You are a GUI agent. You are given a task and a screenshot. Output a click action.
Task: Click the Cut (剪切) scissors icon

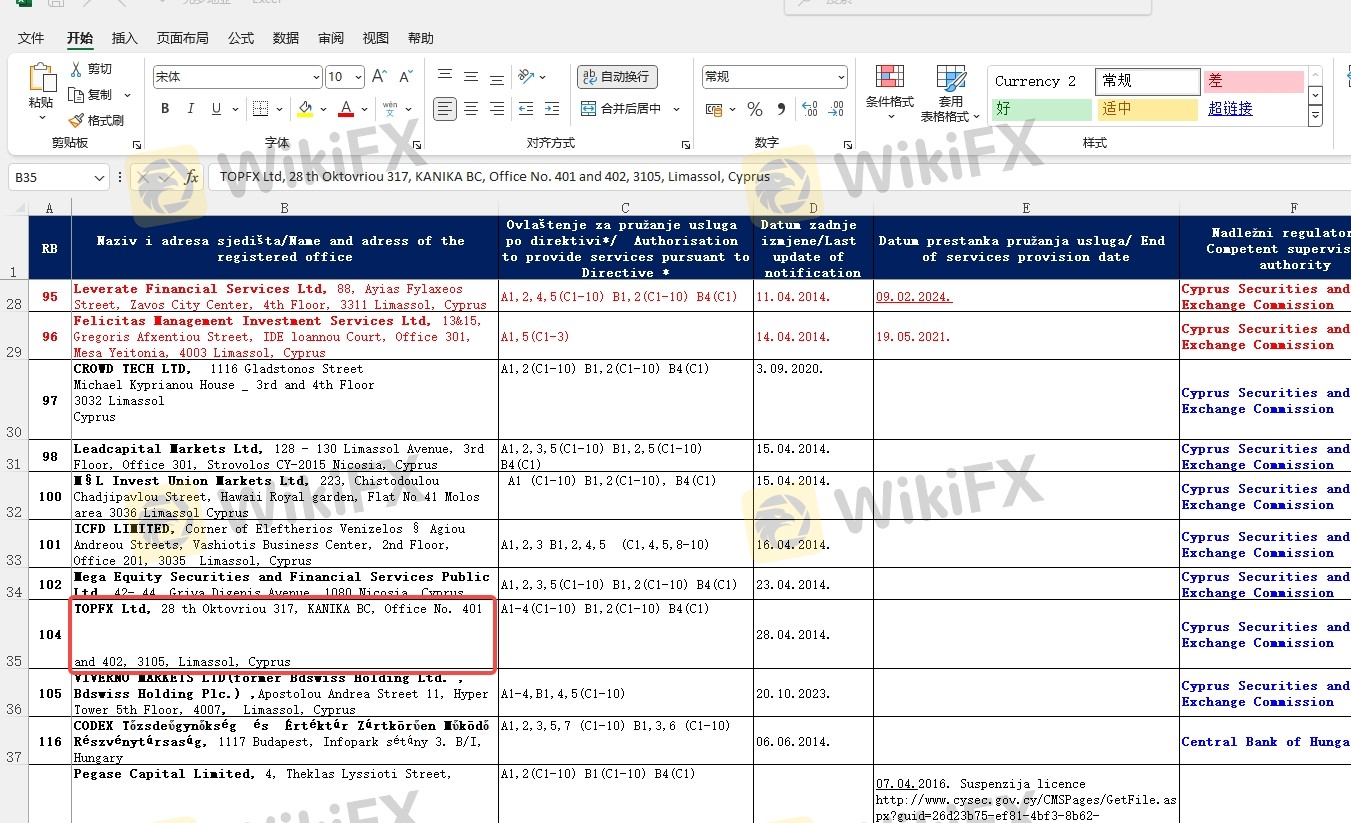pos(76,69)
